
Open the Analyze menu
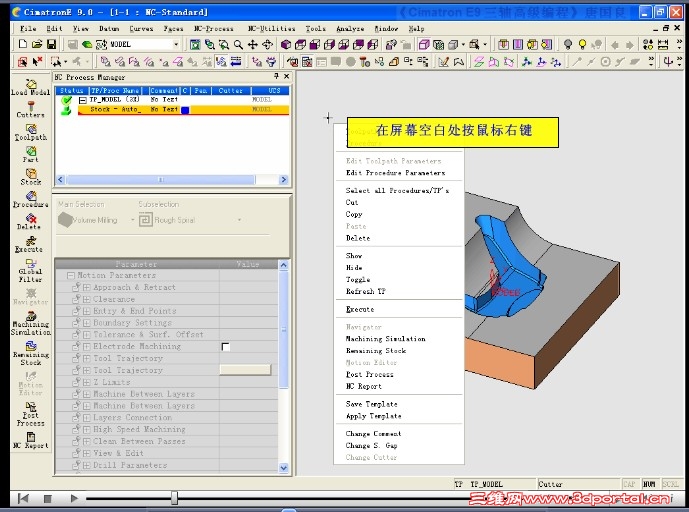(350, 29)
